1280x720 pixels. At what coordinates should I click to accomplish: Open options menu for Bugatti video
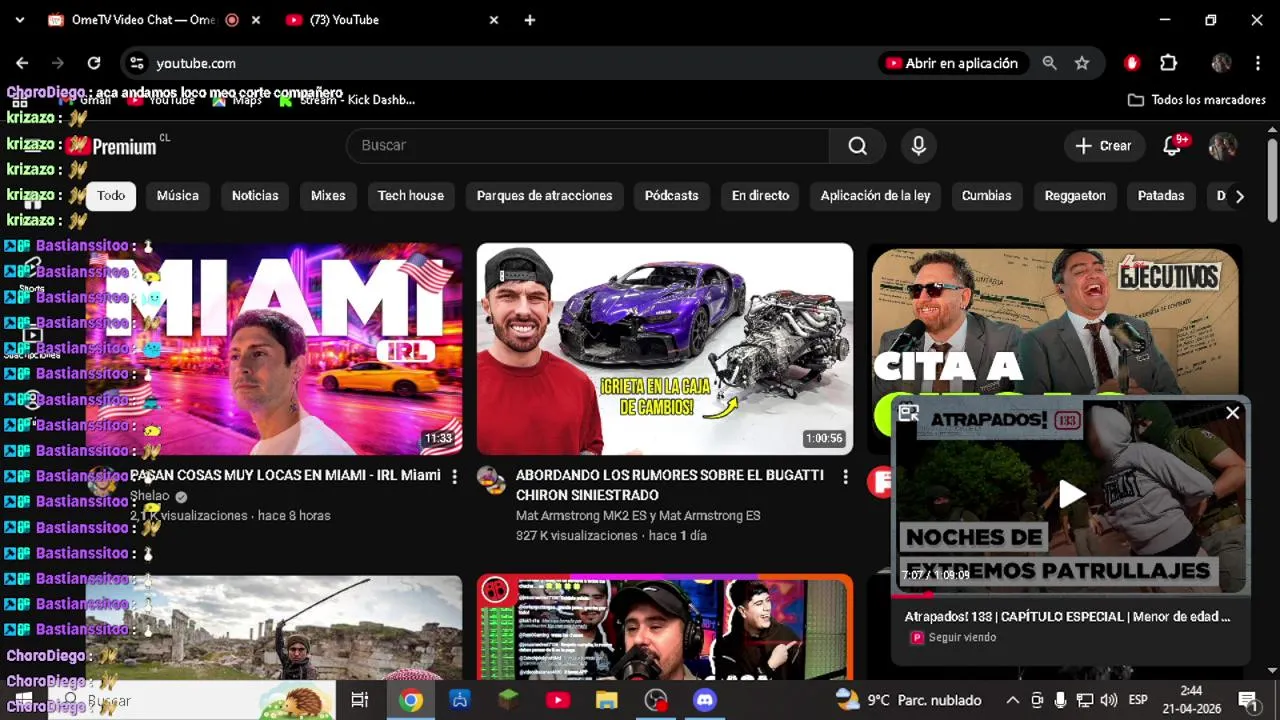click(x=845, y=477)
